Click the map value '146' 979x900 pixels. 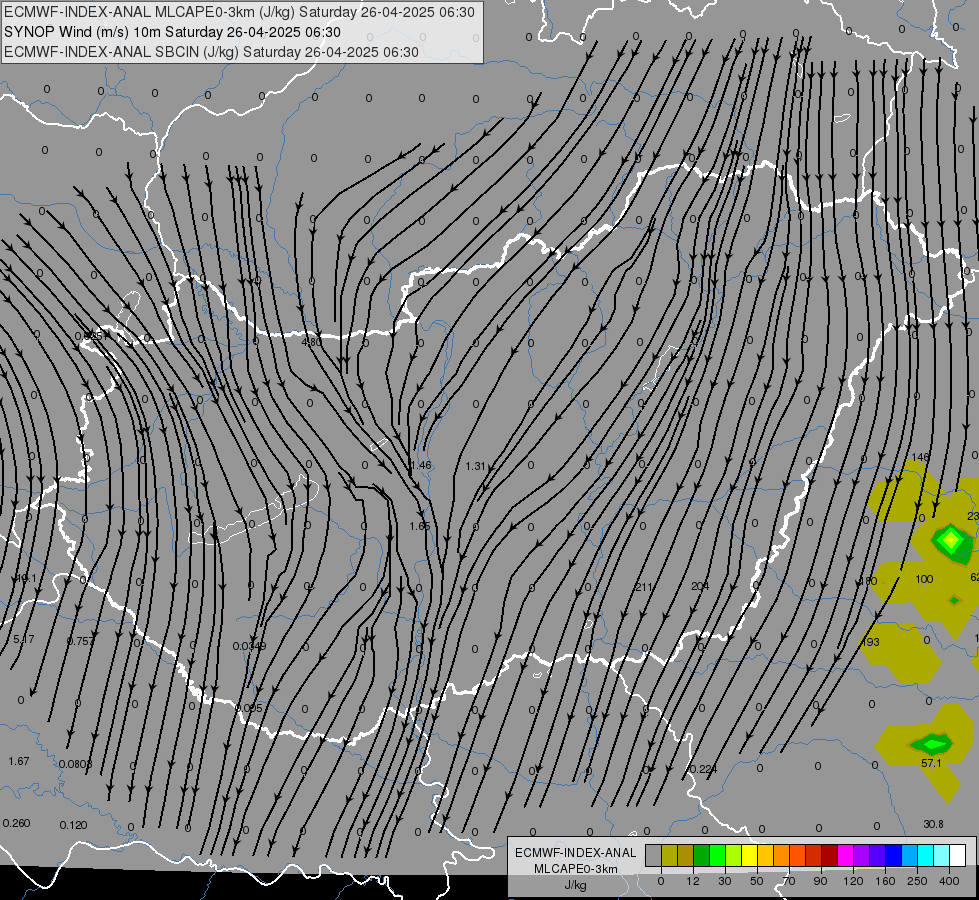coord(921,457)
